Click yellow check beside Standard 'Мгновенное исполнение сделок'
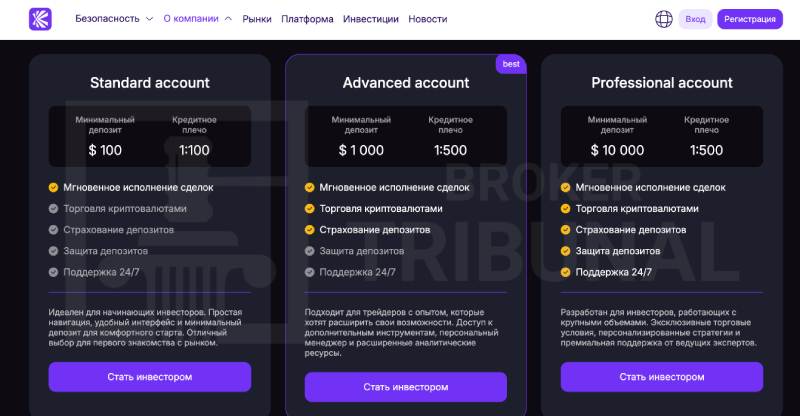800x416 pixels. 53,187
